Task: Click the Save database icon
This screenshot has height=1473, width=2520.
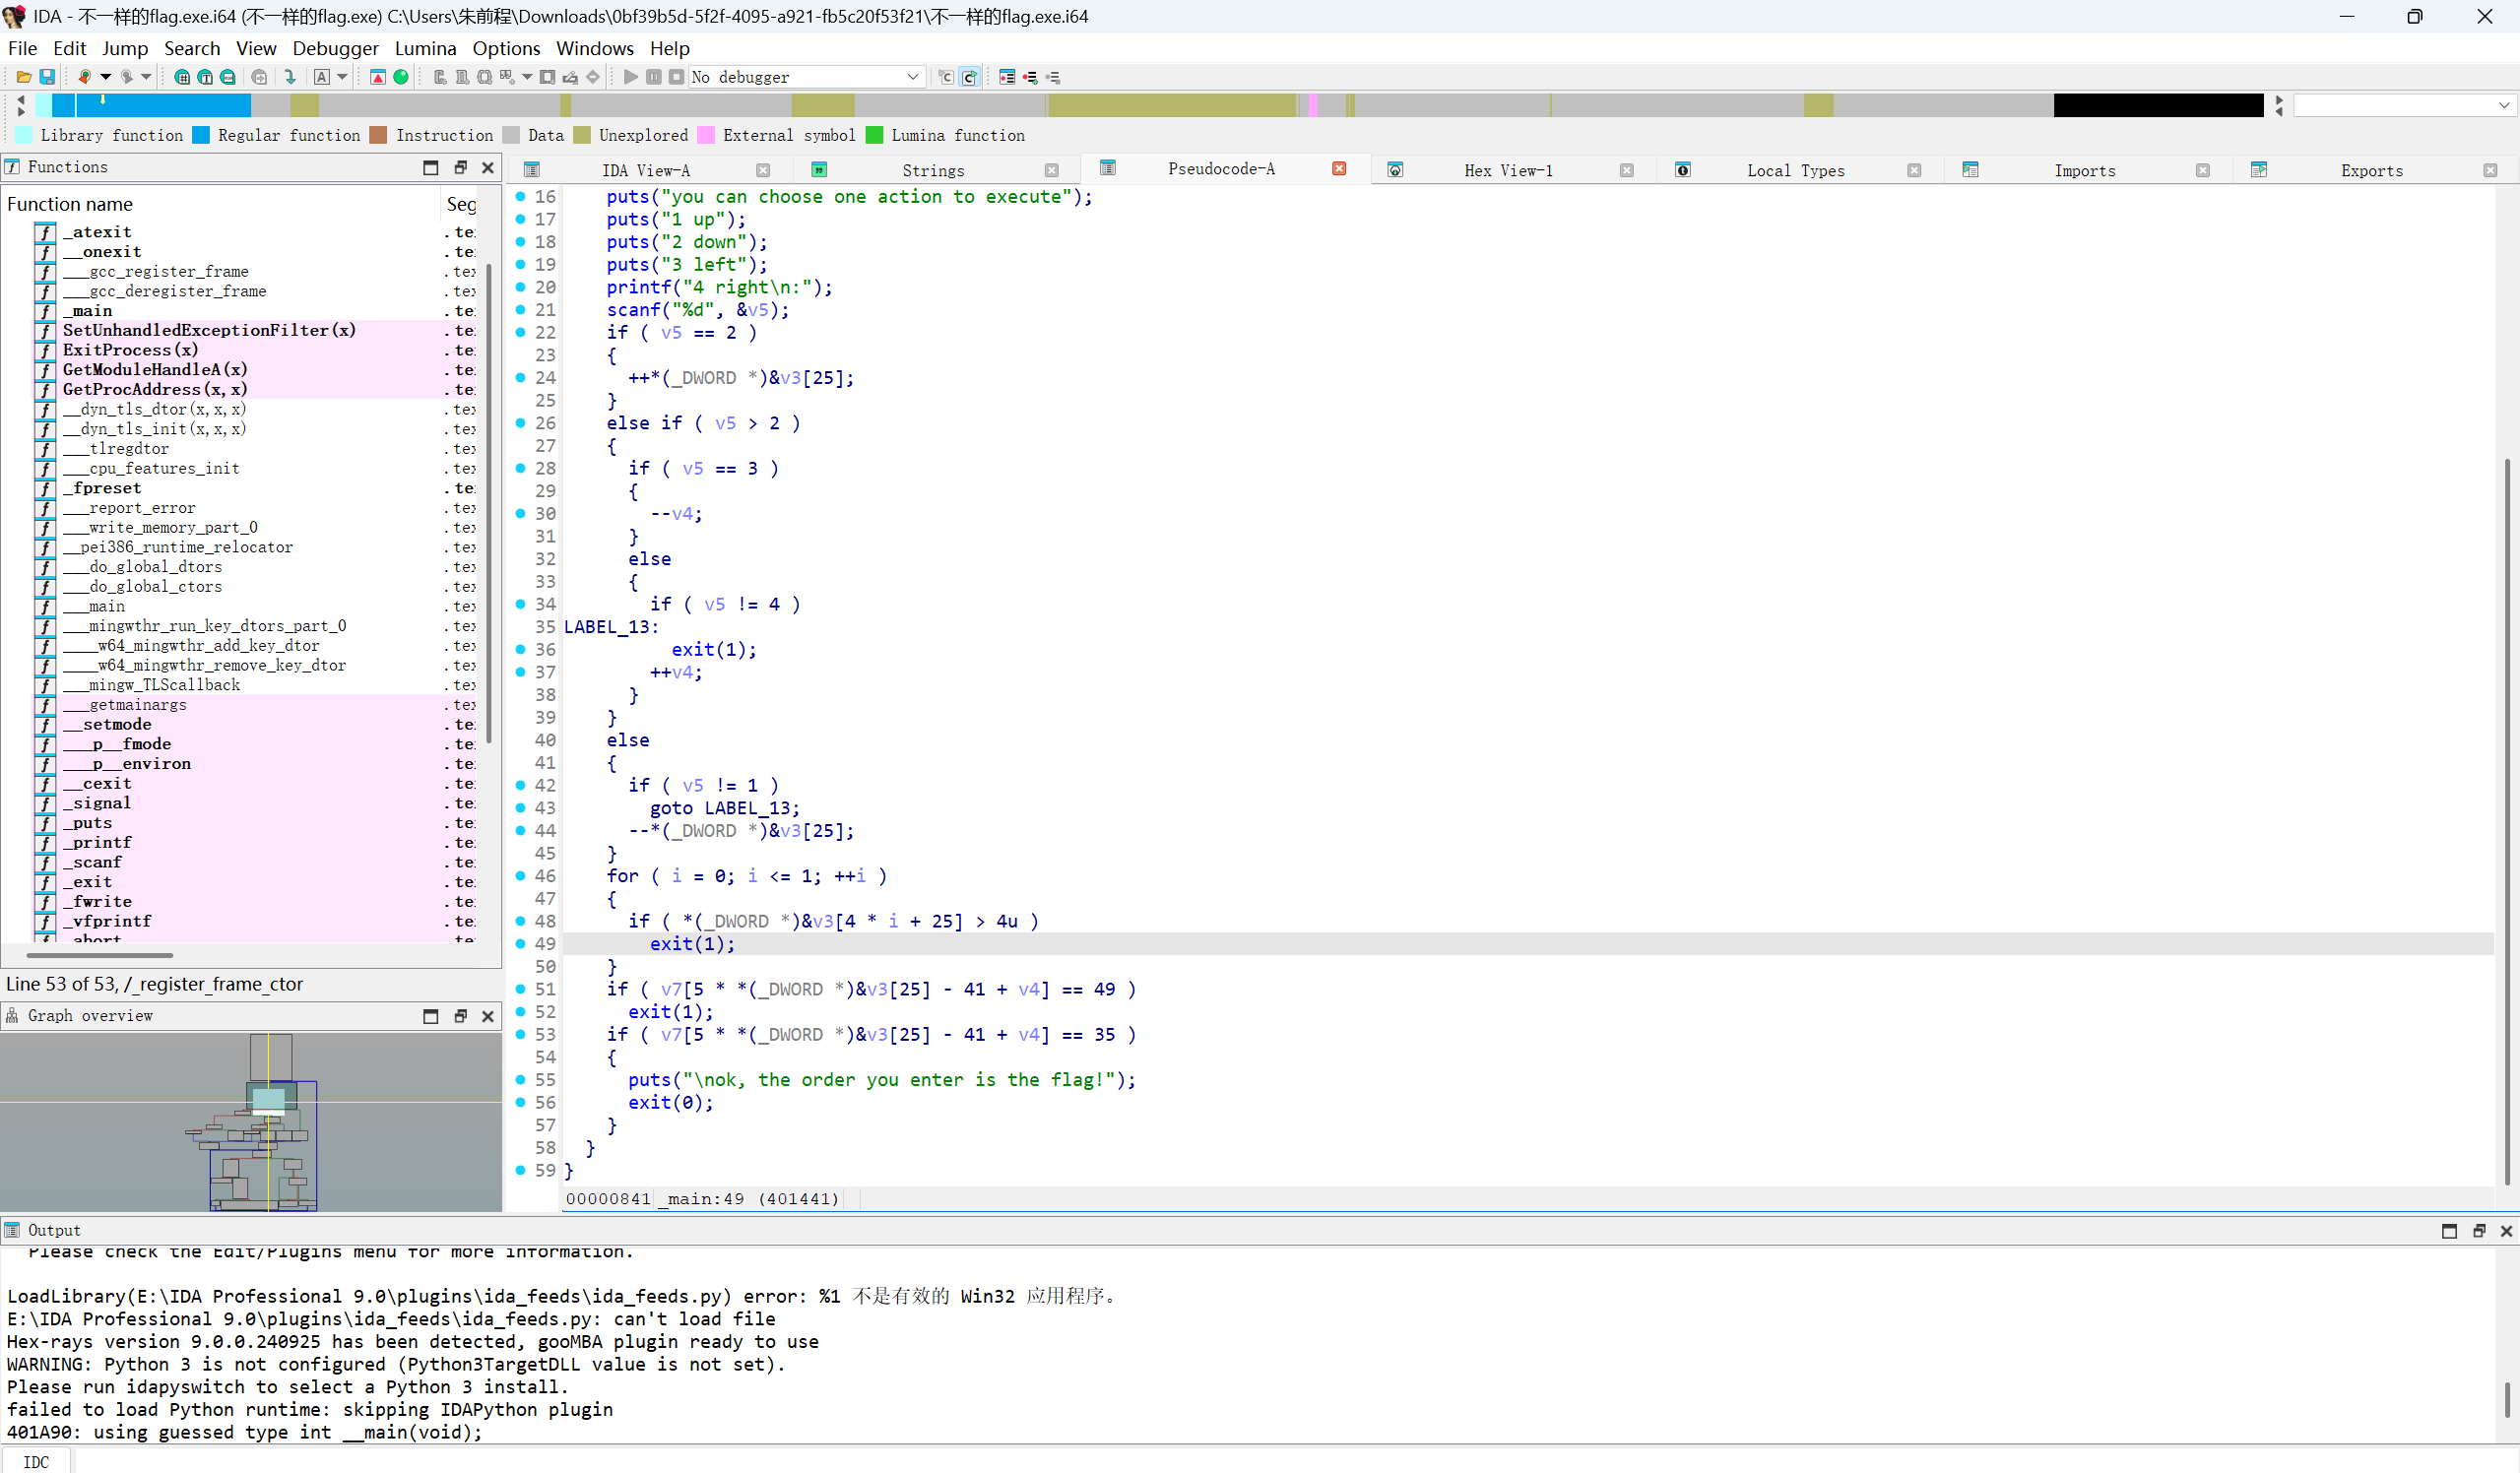Action: pos(46,77)
